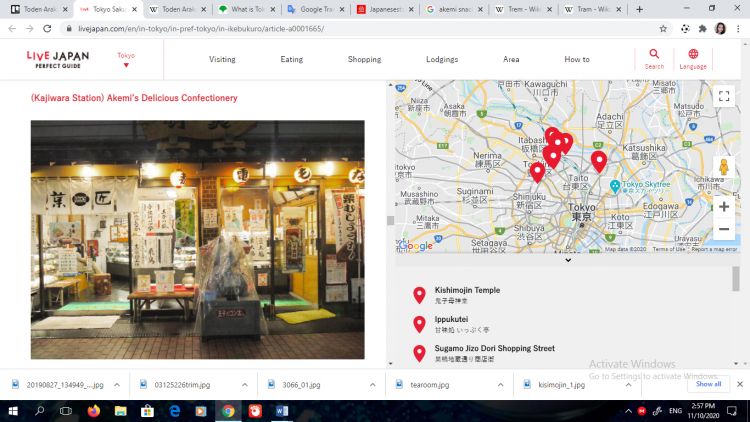Open the Kishimojin Temple listing
Screen dimensions: 750x422
[x=467, y=290]
